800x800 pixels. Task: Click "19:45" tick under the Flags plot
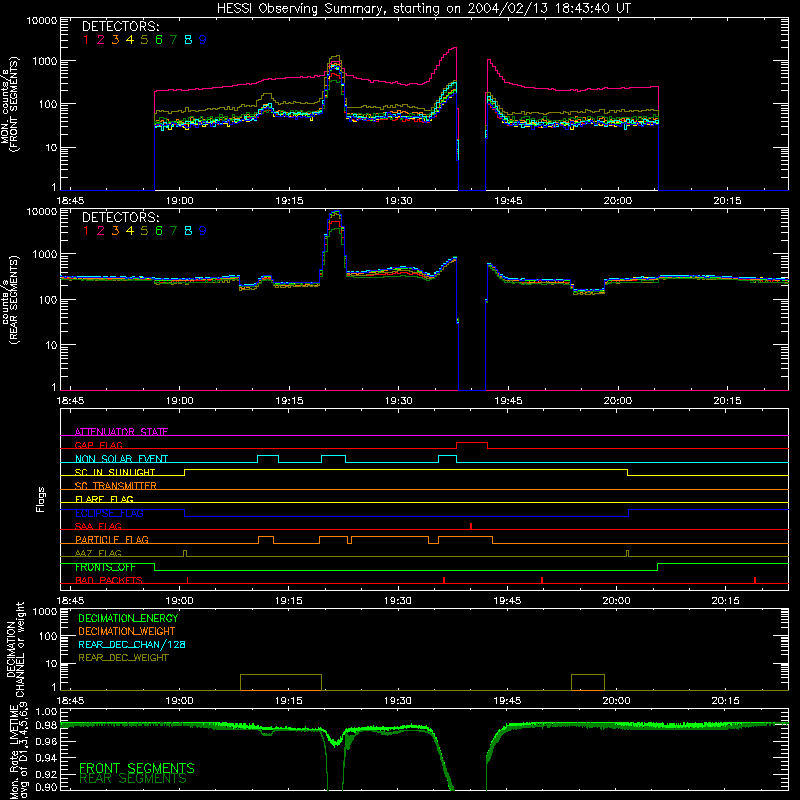pyautogui.click(x=507, y=601)
